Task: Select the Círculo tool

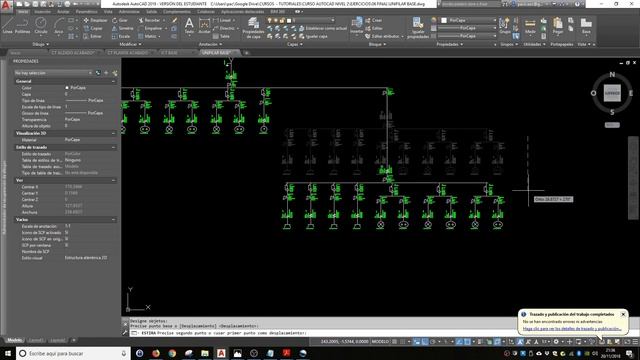Action: 40,26
